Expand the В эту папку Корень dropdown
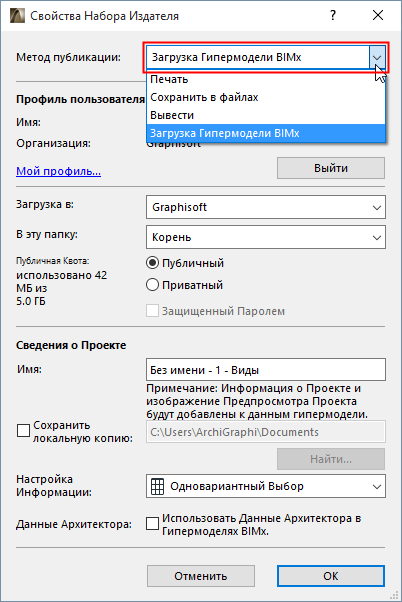Screen dimensions: 402x602 click(x=266, y=237)
